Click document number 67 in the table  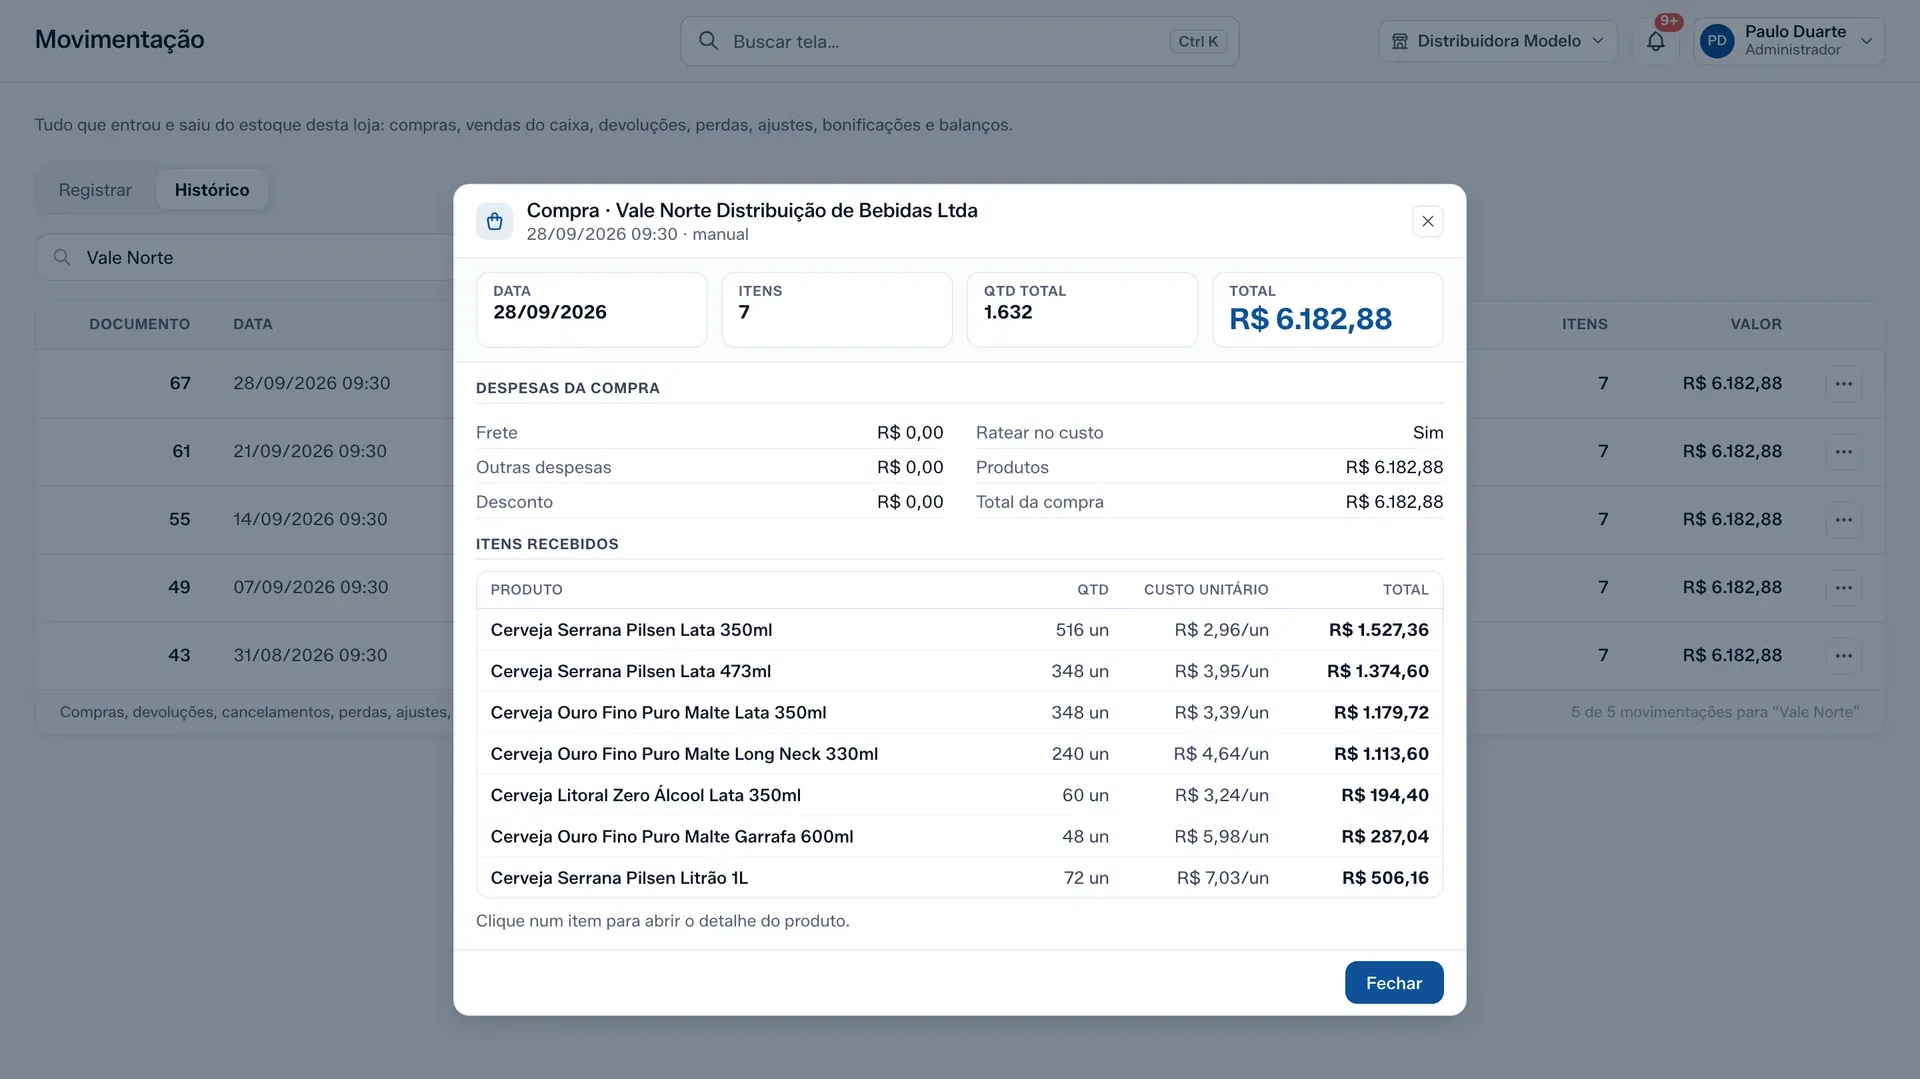(180, 383)
